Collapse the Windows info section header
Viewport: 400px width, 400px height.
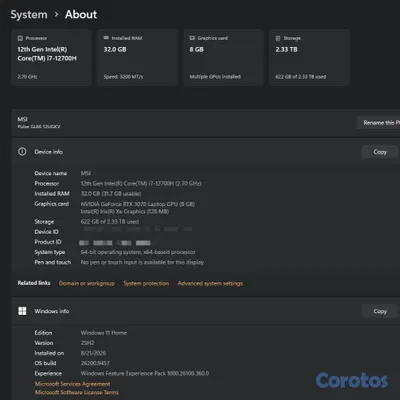(206, 311)
